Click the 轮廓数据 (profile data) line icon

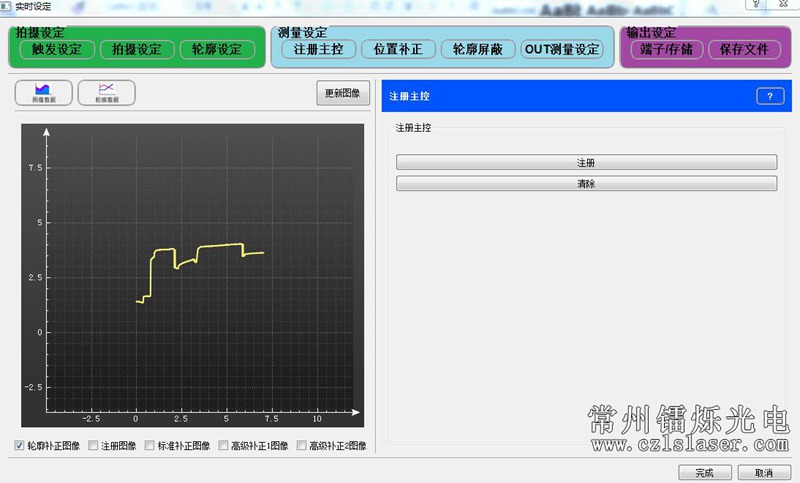106,93
